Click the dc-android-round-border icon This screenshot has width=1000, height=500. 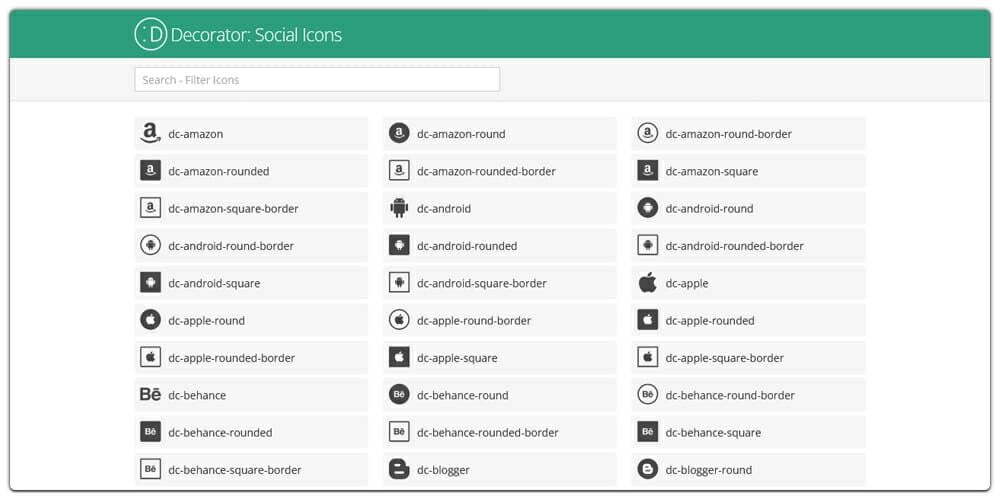coord(151,245)
